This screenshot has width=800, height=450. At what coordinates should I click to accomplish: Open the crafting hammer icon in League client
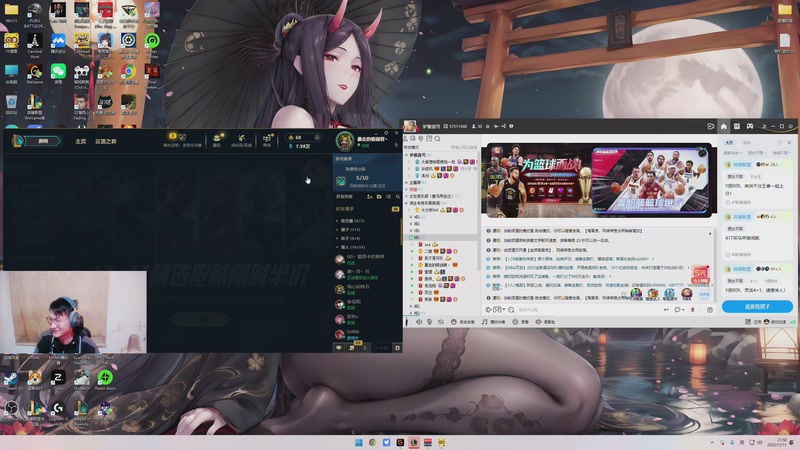coord(241,139)
